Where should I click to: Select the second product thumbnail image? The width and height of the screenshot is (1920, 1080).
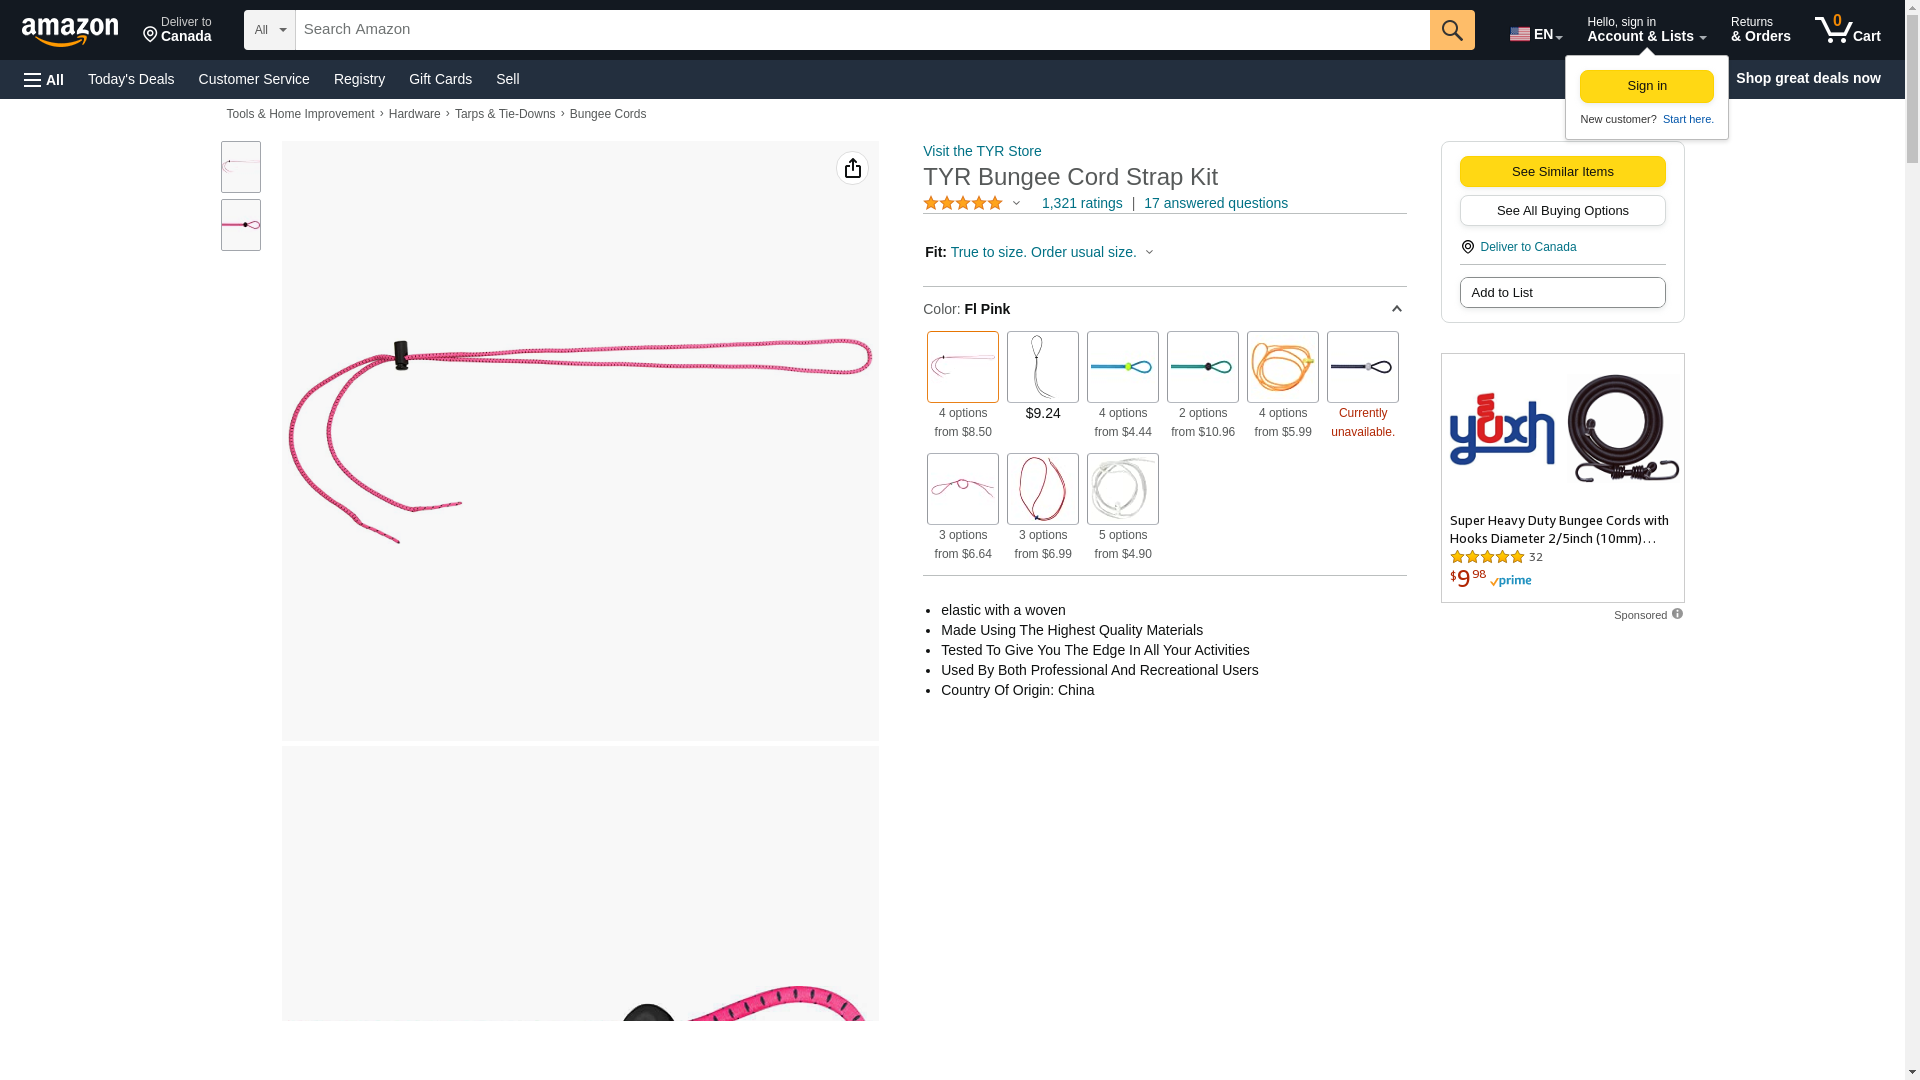(240, 225)
